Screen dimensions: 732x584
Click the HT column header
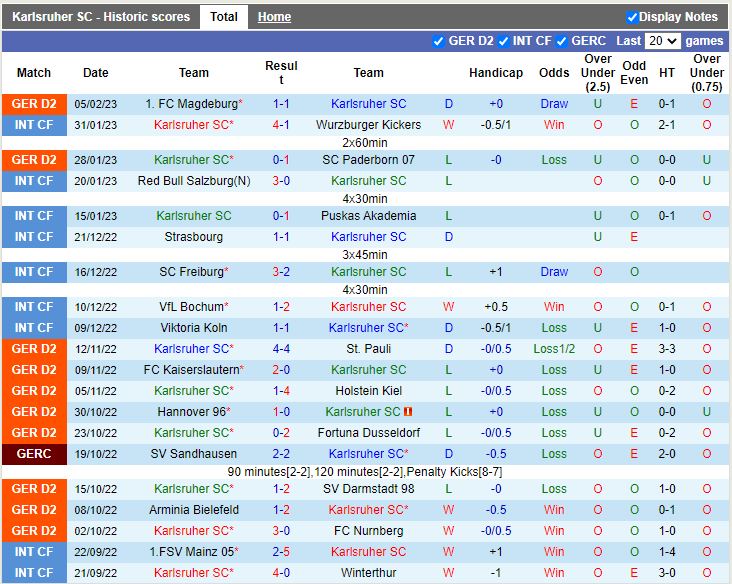click(667, 73)
